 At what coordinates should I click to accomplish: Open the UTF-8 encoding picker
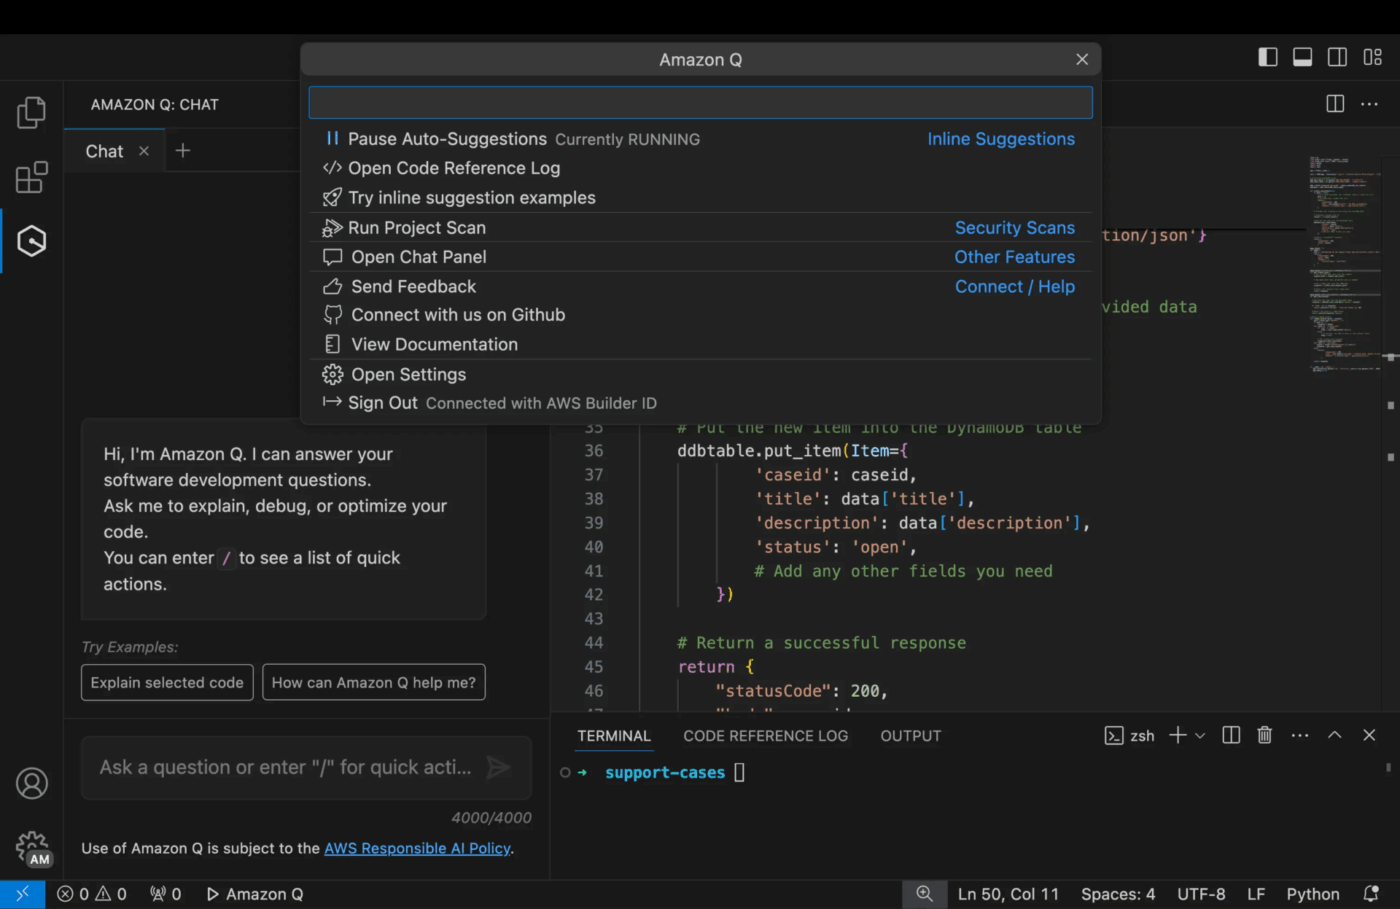(x=1200, y=893)
